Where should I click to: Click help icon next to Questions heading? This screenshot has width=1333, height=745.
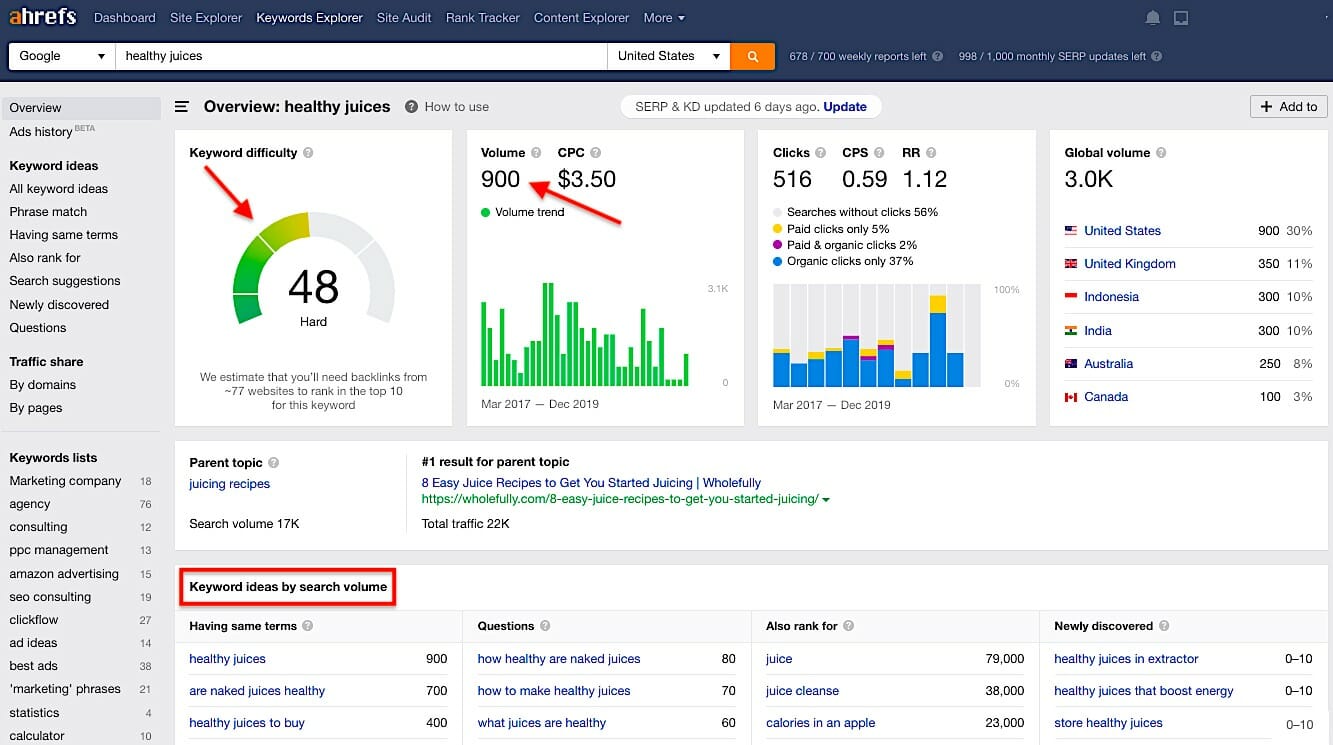point(545,626)
